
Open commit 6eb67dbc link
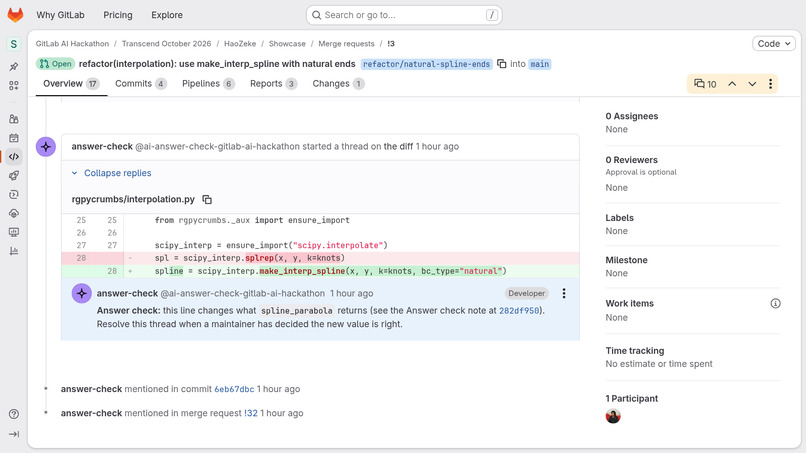click(234, 389)
